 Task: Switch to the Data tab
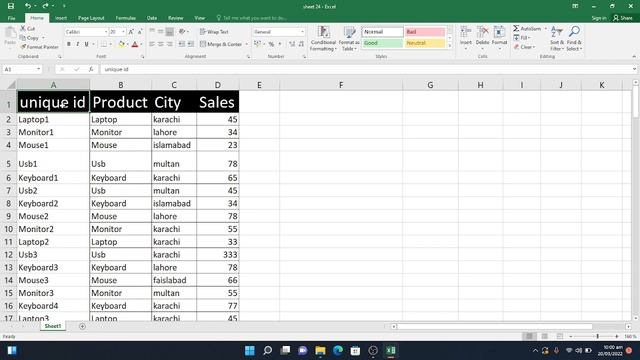point(152,18)
